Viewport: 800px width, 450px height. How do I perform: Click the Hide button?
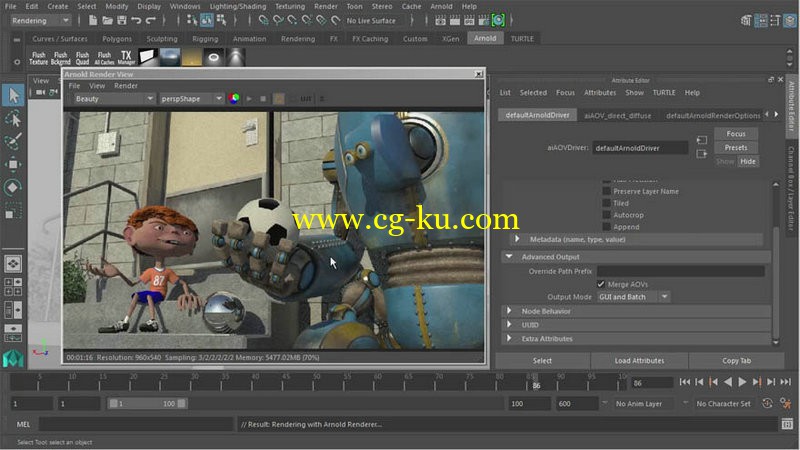[748, 161]
